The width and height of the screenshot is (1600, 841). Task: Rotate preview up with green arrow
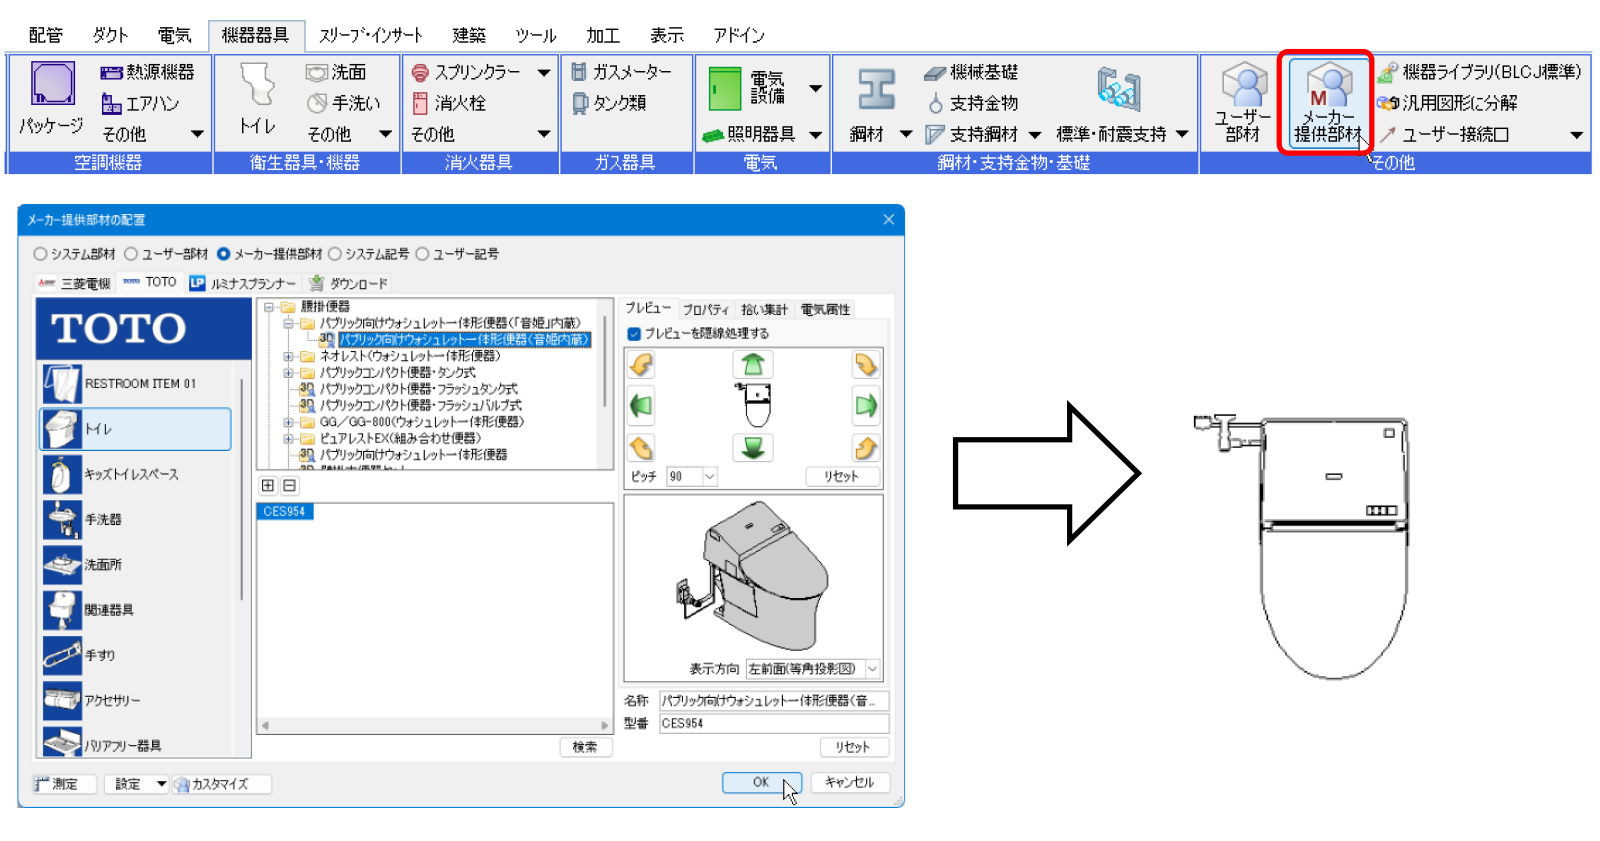(753, 365)
